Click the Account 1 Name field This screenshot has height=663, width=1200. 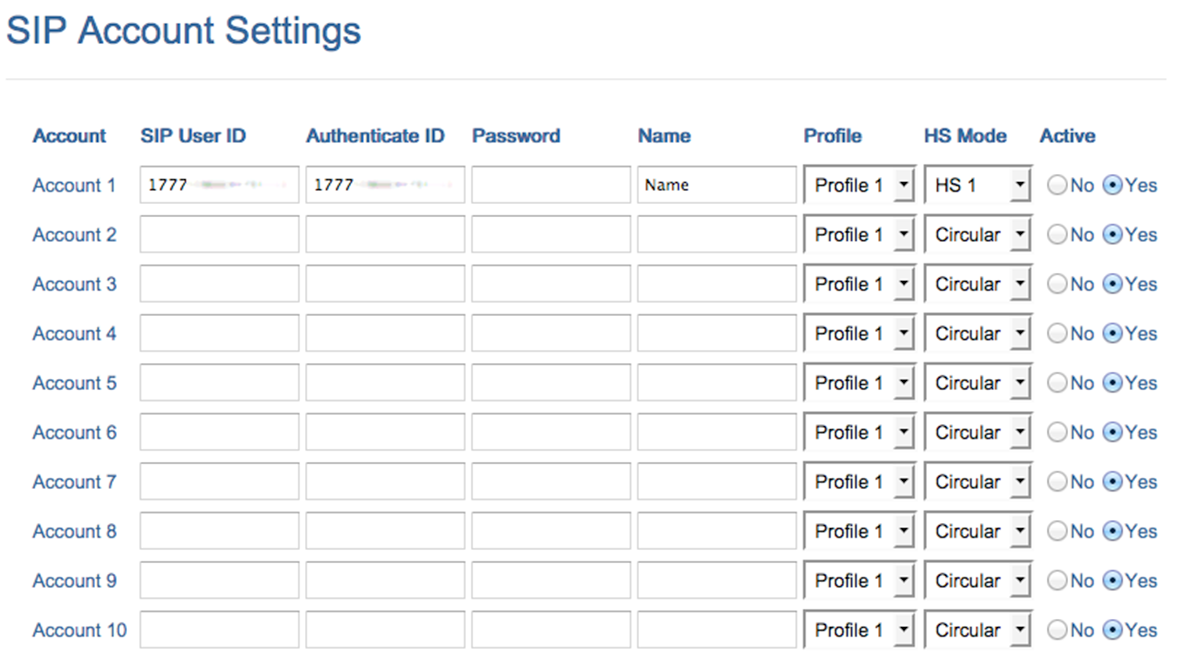coord(717,186)
